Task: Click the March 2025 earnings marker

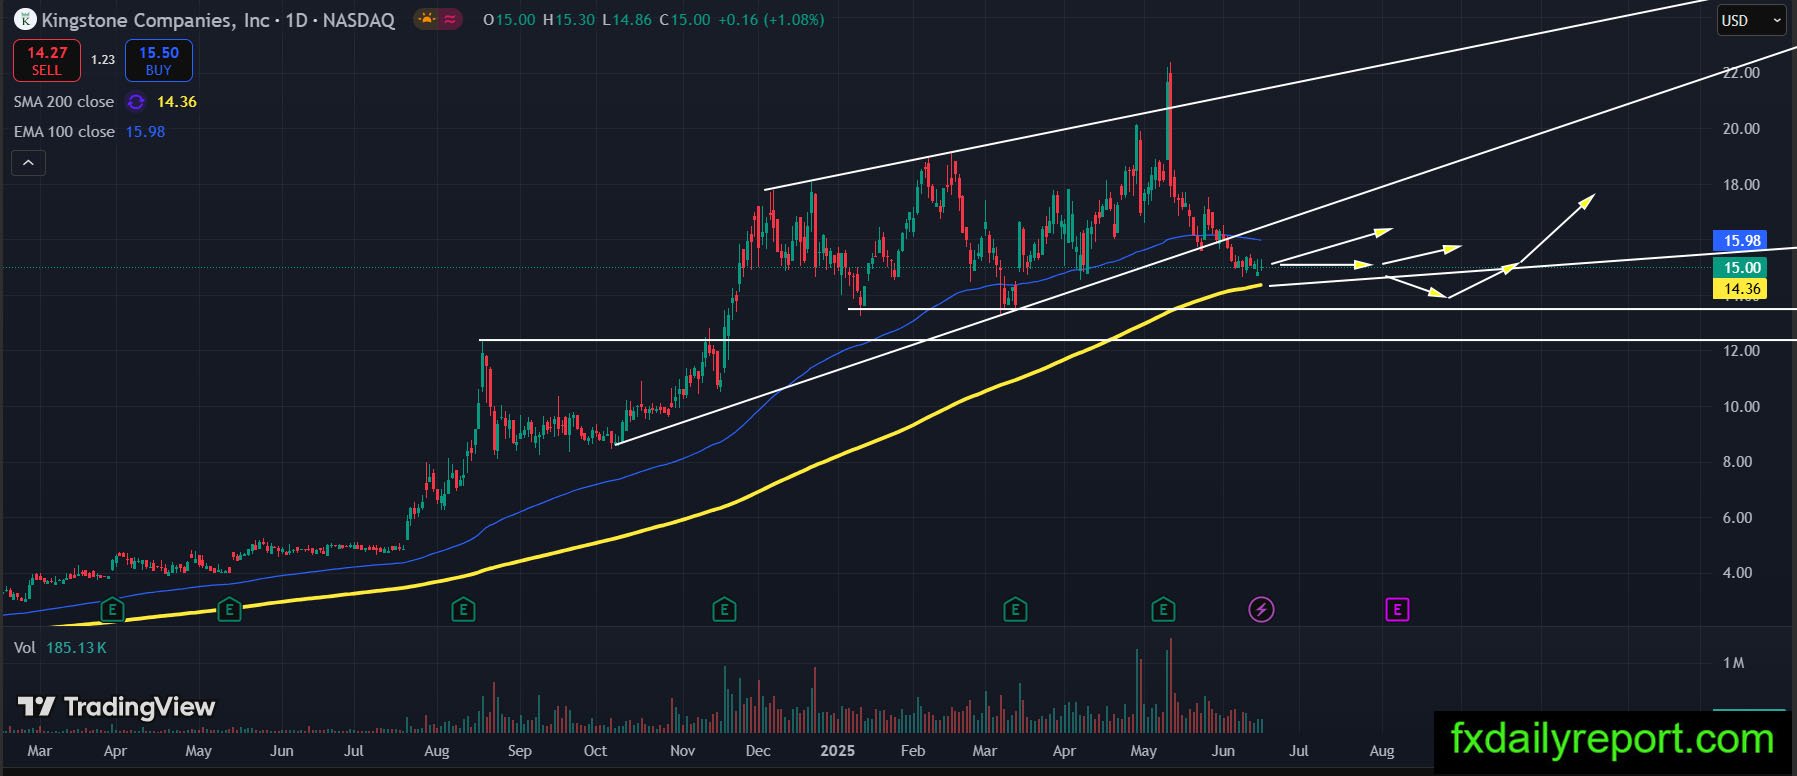Action: [1015, 609]
